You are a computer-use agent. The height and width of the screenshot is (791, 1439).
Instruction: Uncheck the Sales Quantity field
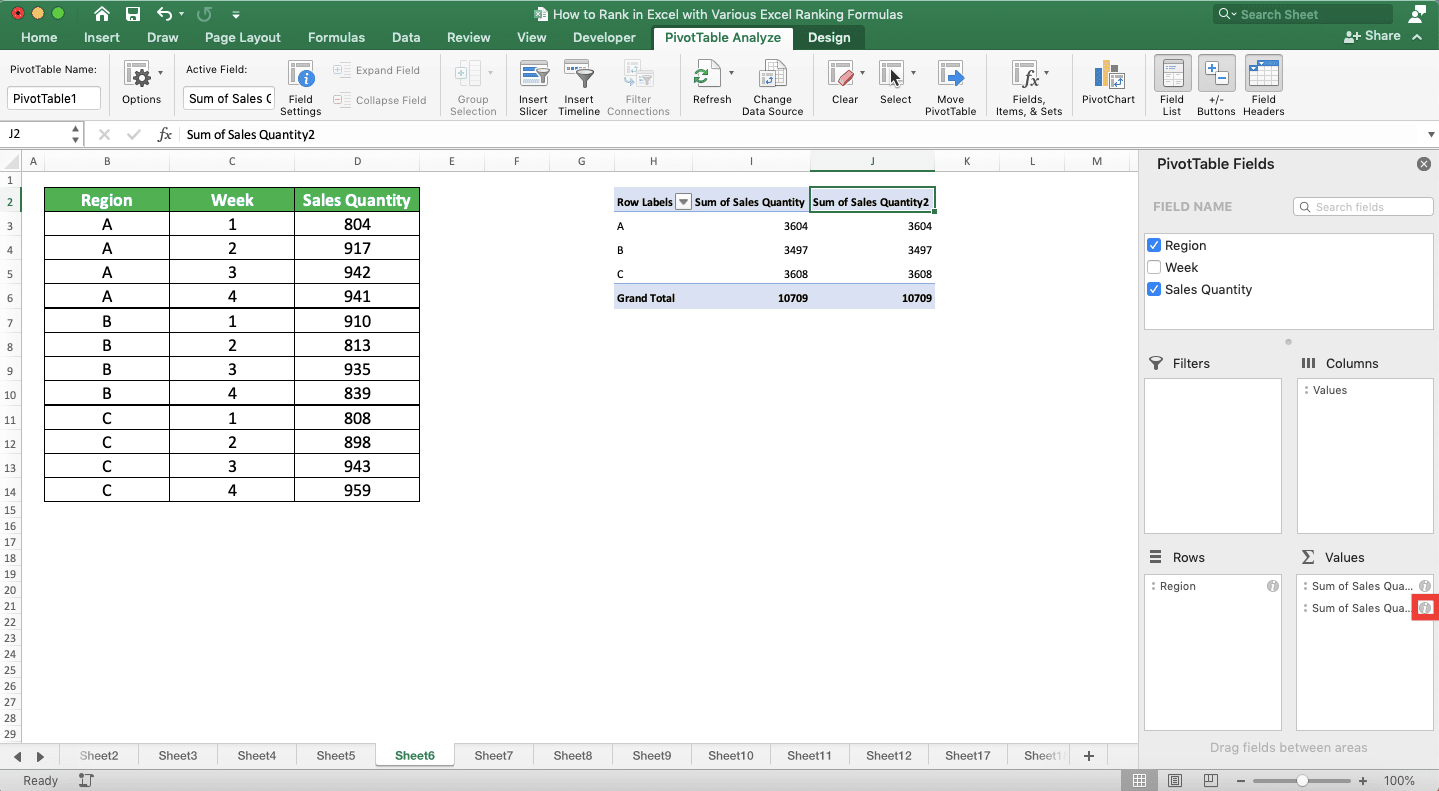(x=1154, y=289)
